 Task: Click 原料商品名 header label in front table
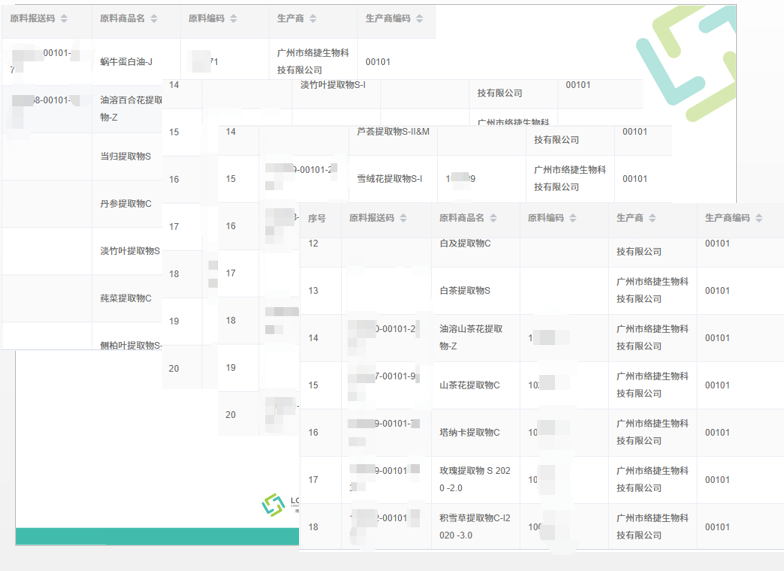[462, 218]
